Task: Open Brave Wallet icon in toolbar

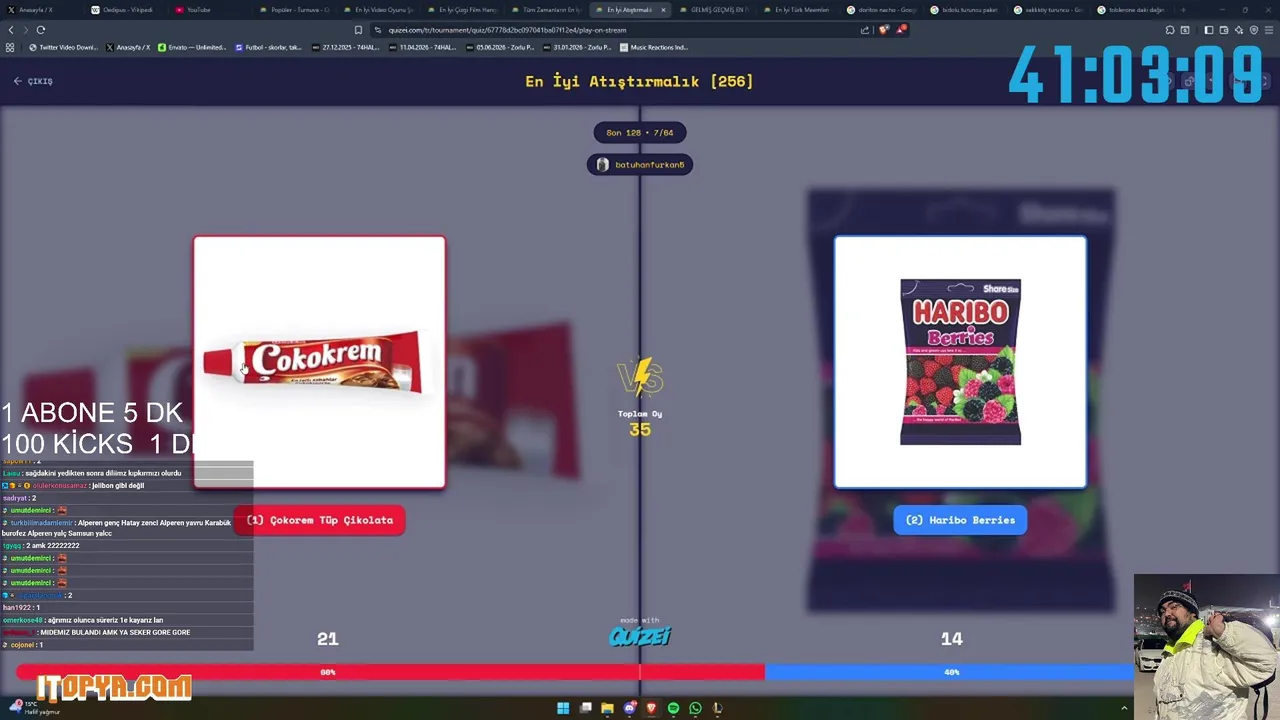Action: [x=1224, y=30]
